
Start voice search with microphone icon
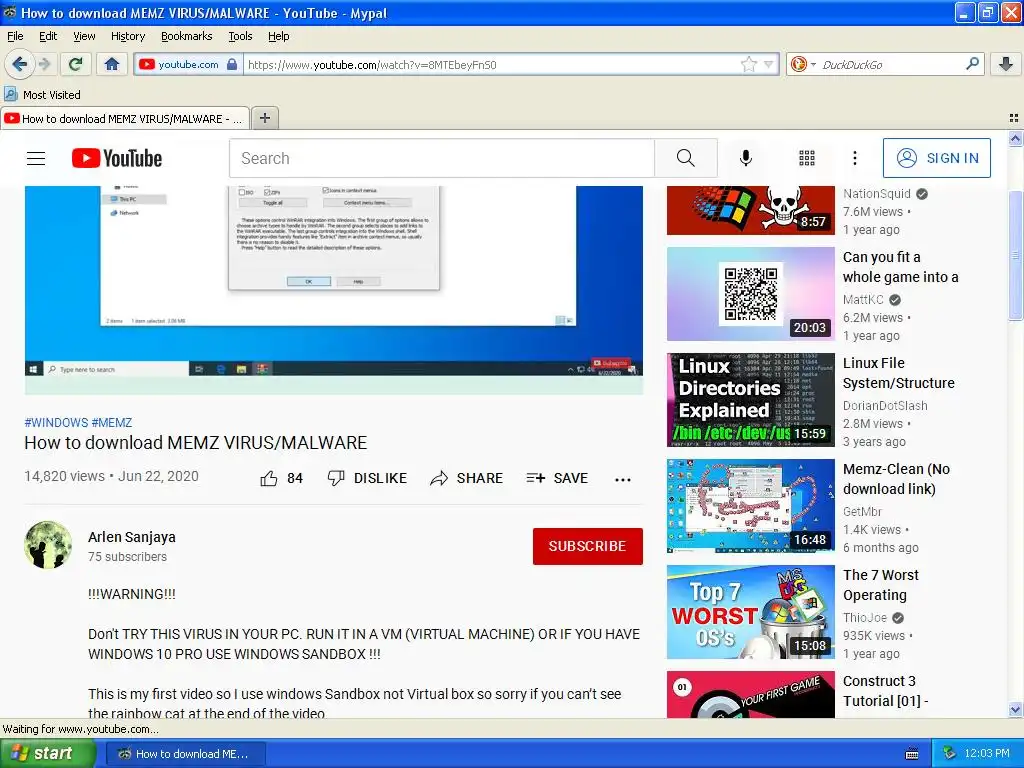pyautogui.click(x=746, y=158)
